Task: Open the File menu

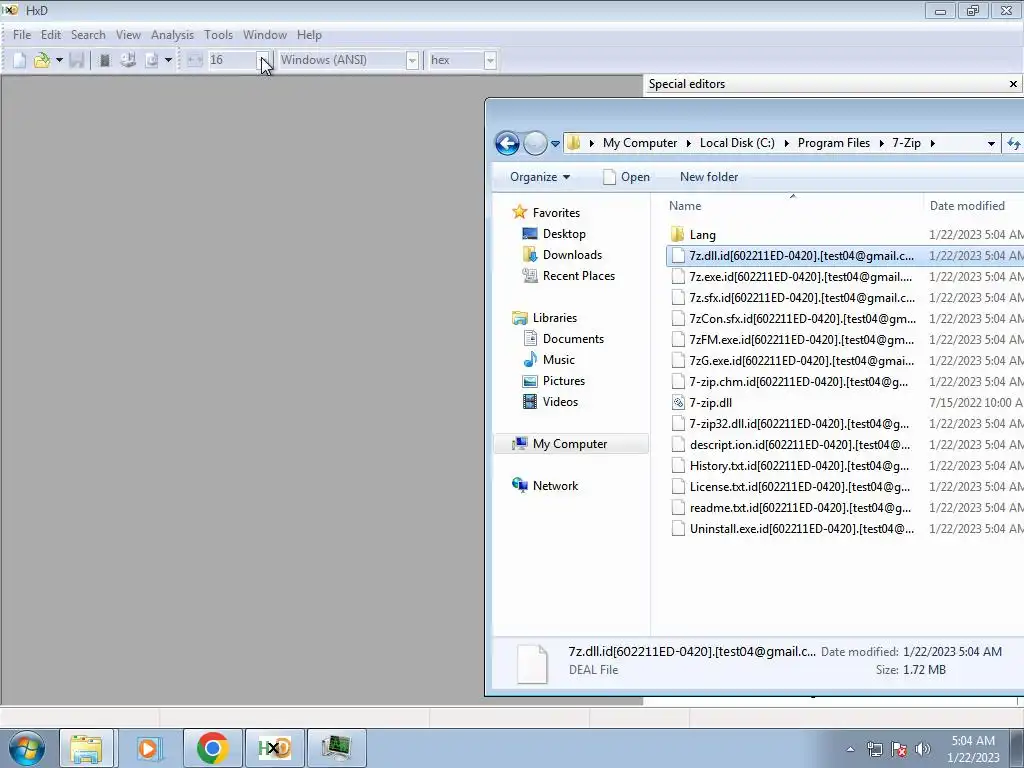Action: [22, 35]
